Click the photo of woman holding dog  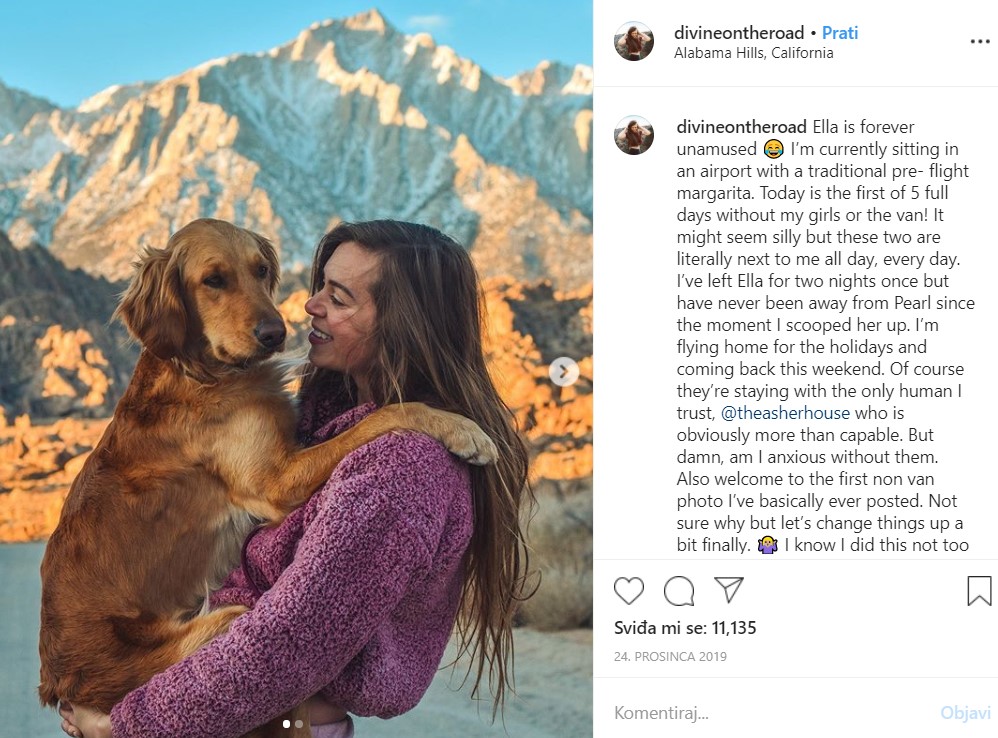pos(296,369)
